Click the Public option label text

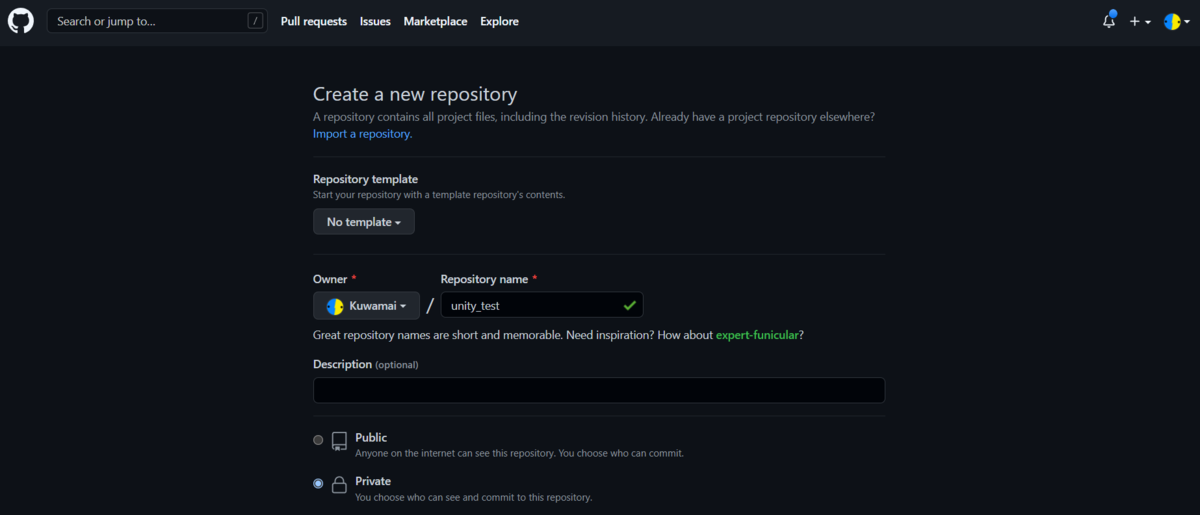point(371,438)
